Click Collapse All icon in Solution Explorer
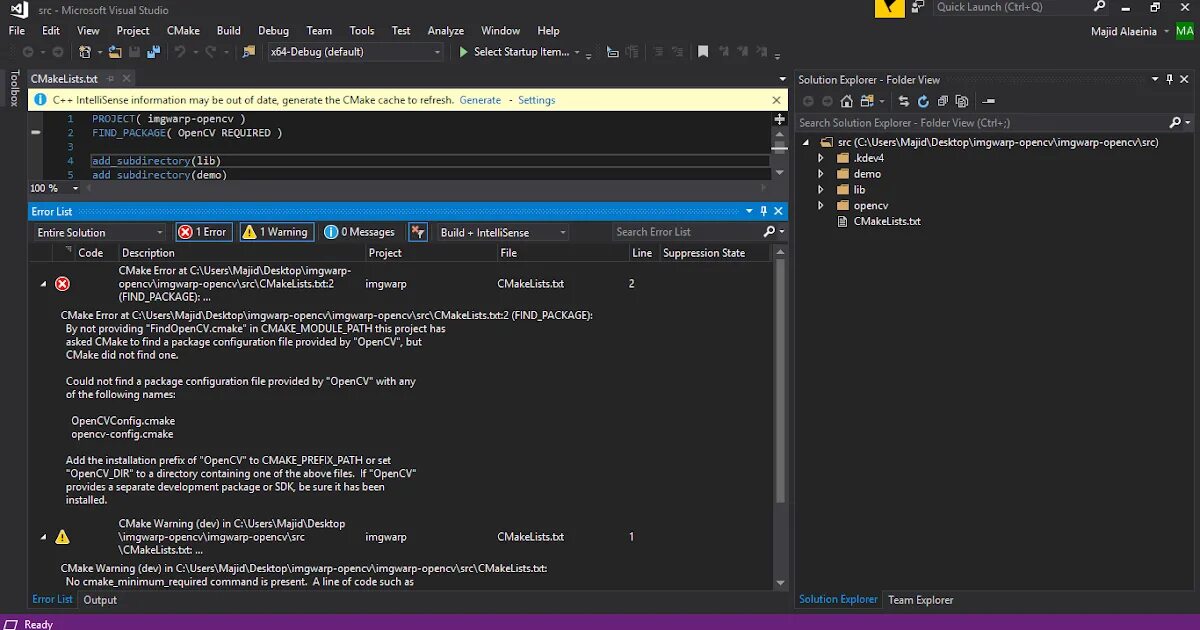Screen dimensions: 1200x630 (942, 101)
